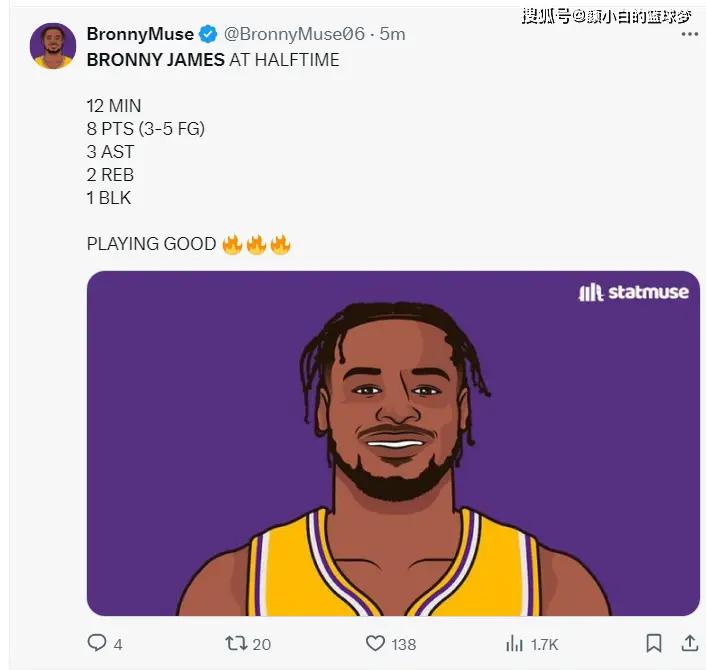706x670 pixels.
Task: Click the BronnyMuse profile avatar
Action: 53,46
